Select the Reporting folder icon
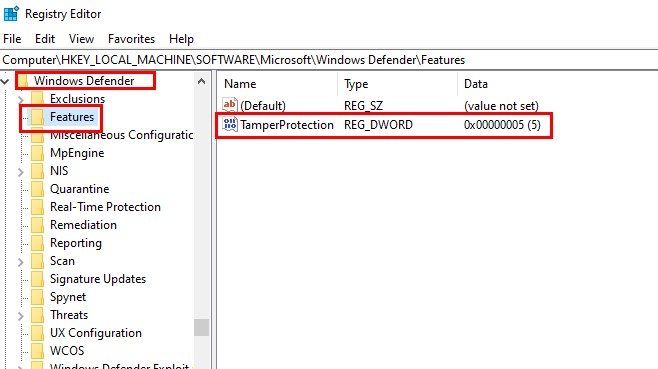 click(37, 243)
